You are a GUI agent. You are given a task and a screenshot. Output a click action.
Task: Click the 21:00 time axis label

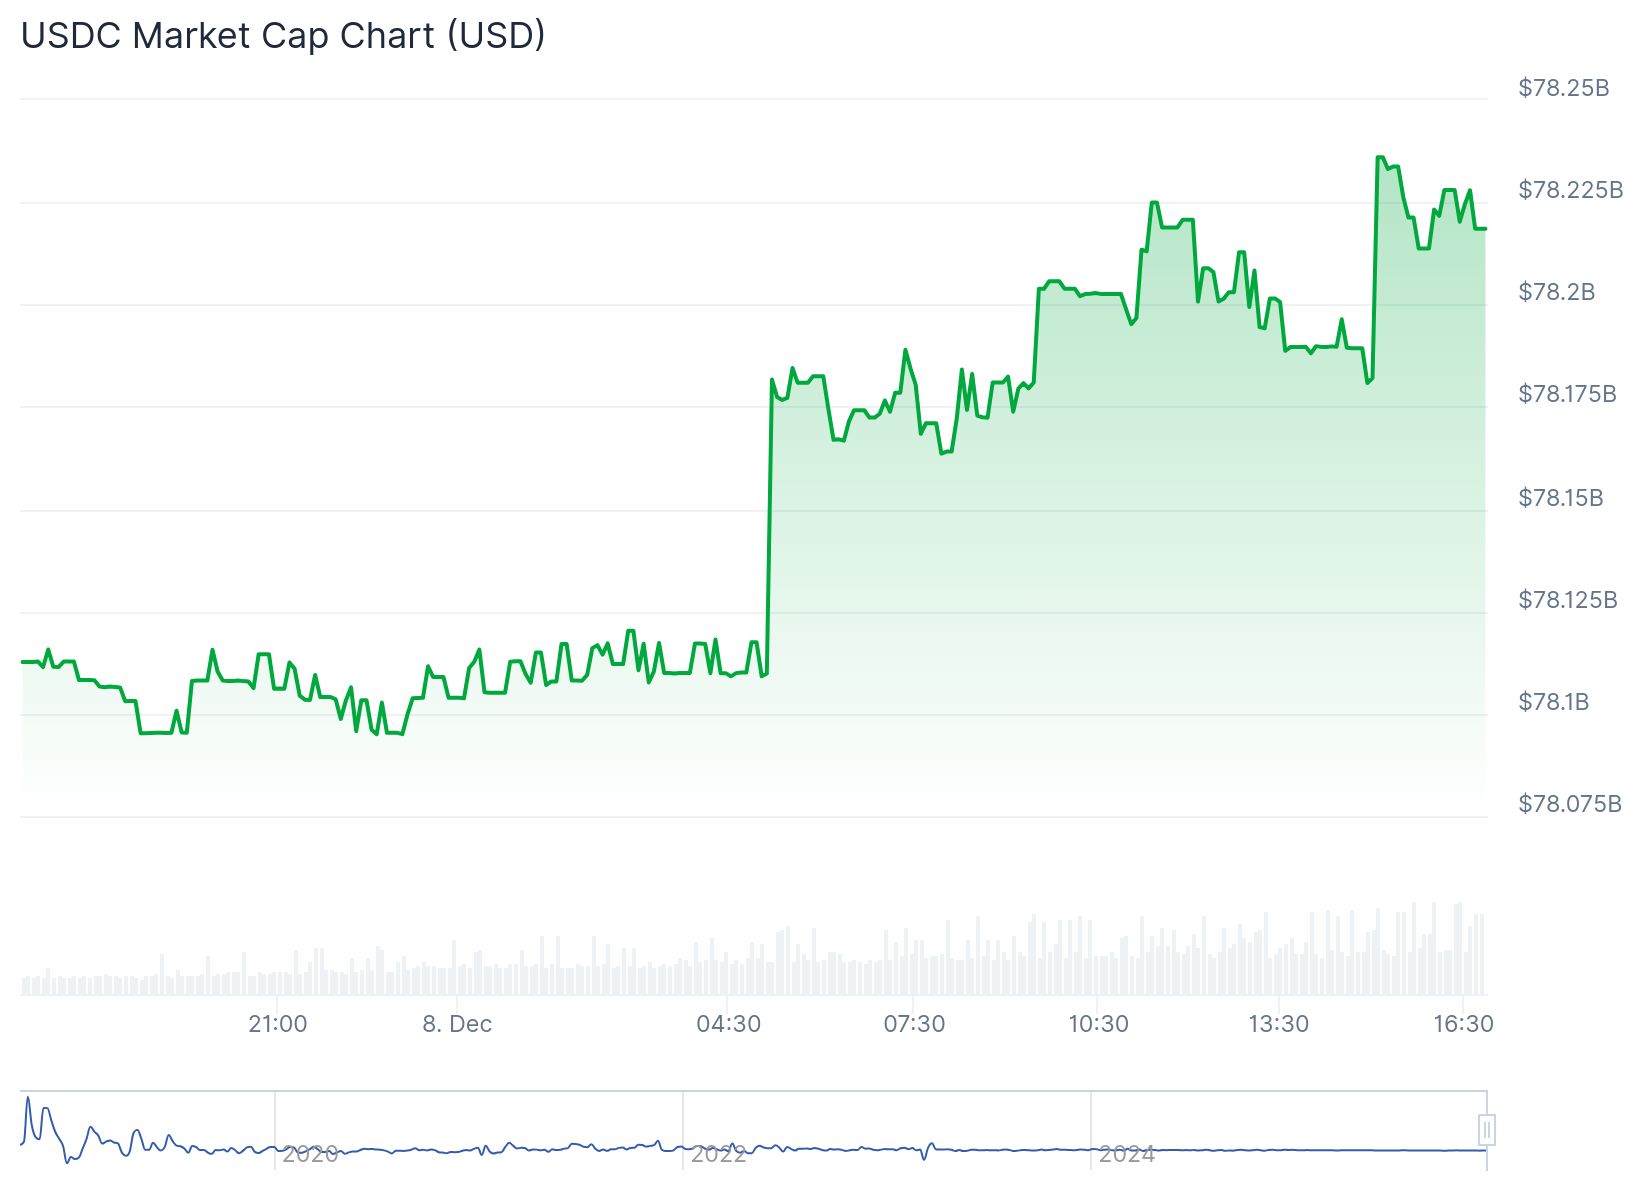278,1024
